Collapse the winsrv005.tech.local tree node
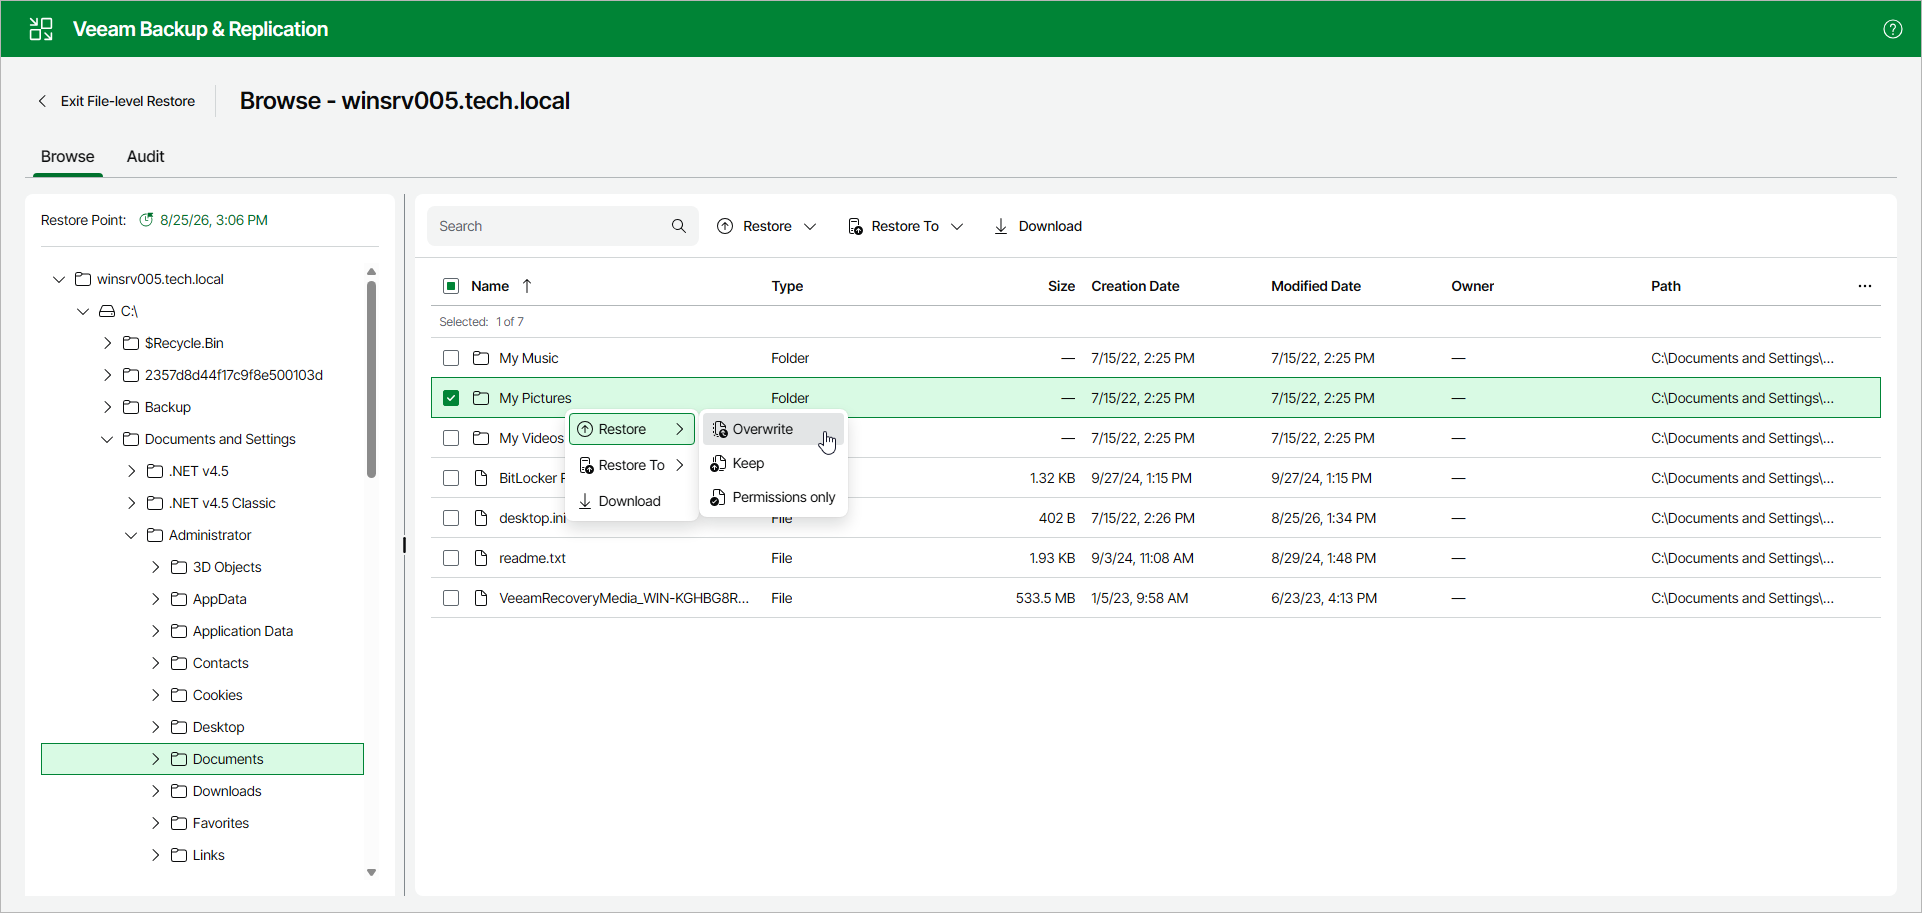The image size is (1922, 913). [59, 279]
